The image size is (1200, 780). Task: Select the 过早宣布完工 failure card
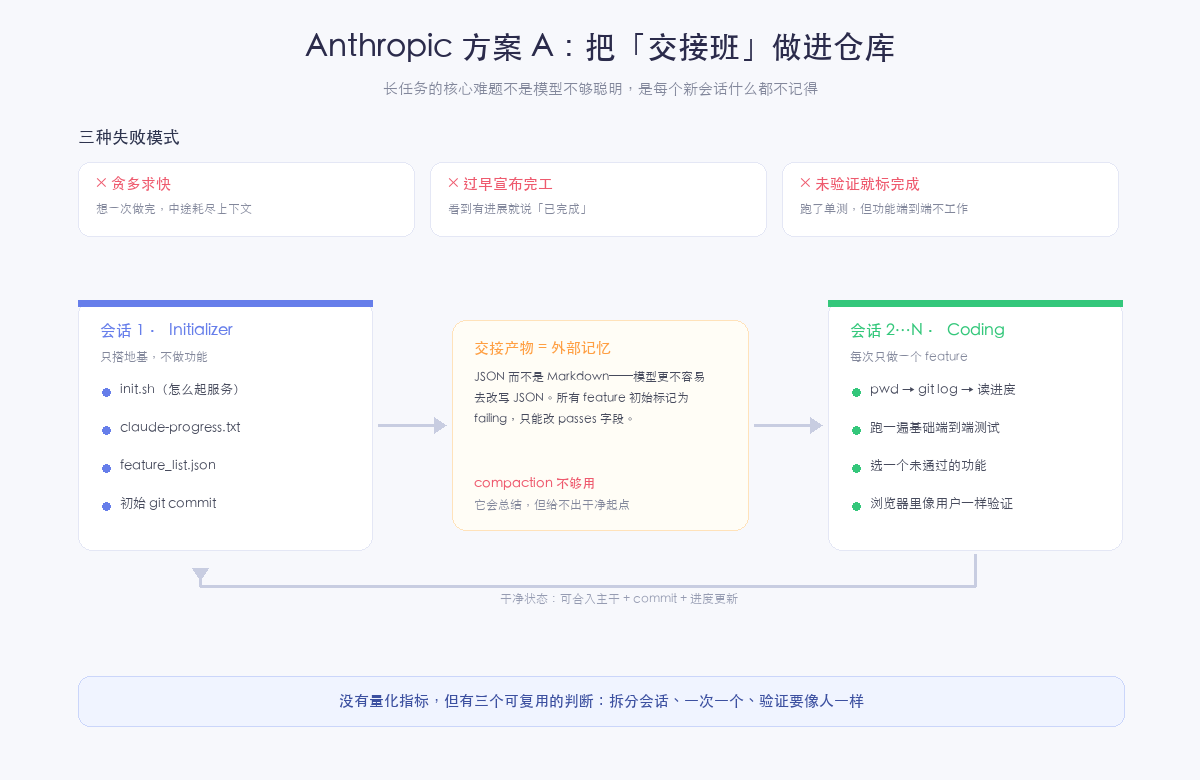[598, 199]
